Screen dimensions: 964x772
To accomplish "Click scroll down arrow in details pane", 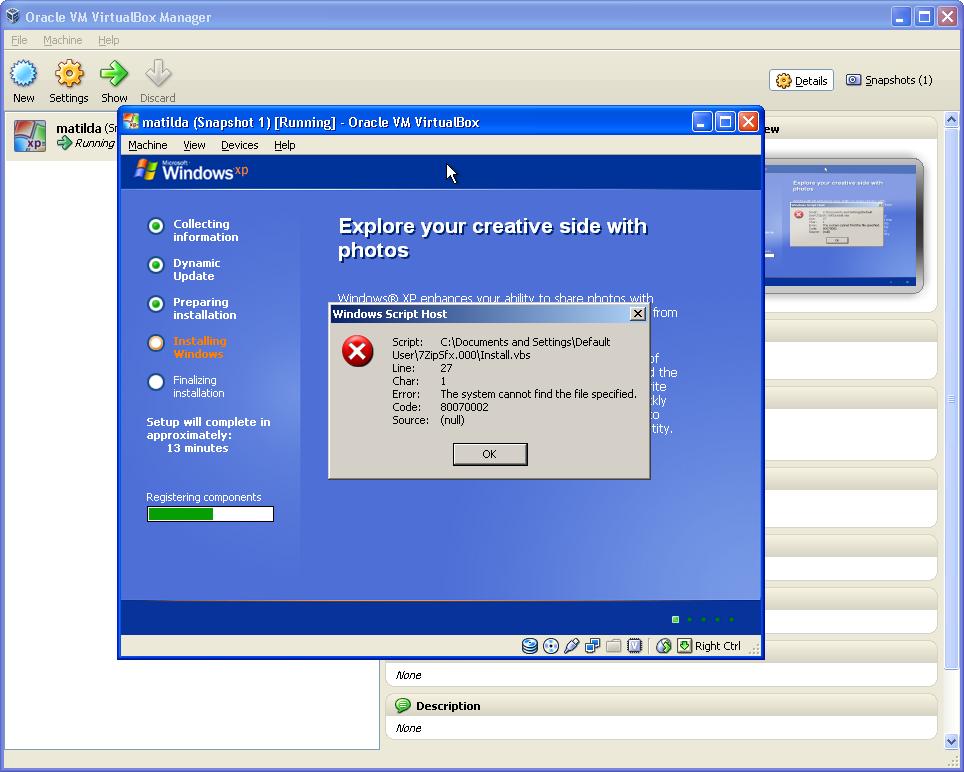I will coord(951,741).
